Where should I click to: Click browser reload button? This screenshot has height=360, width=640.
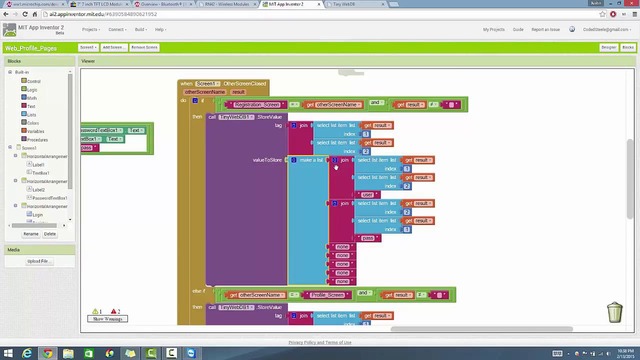[x=25, y=14]
